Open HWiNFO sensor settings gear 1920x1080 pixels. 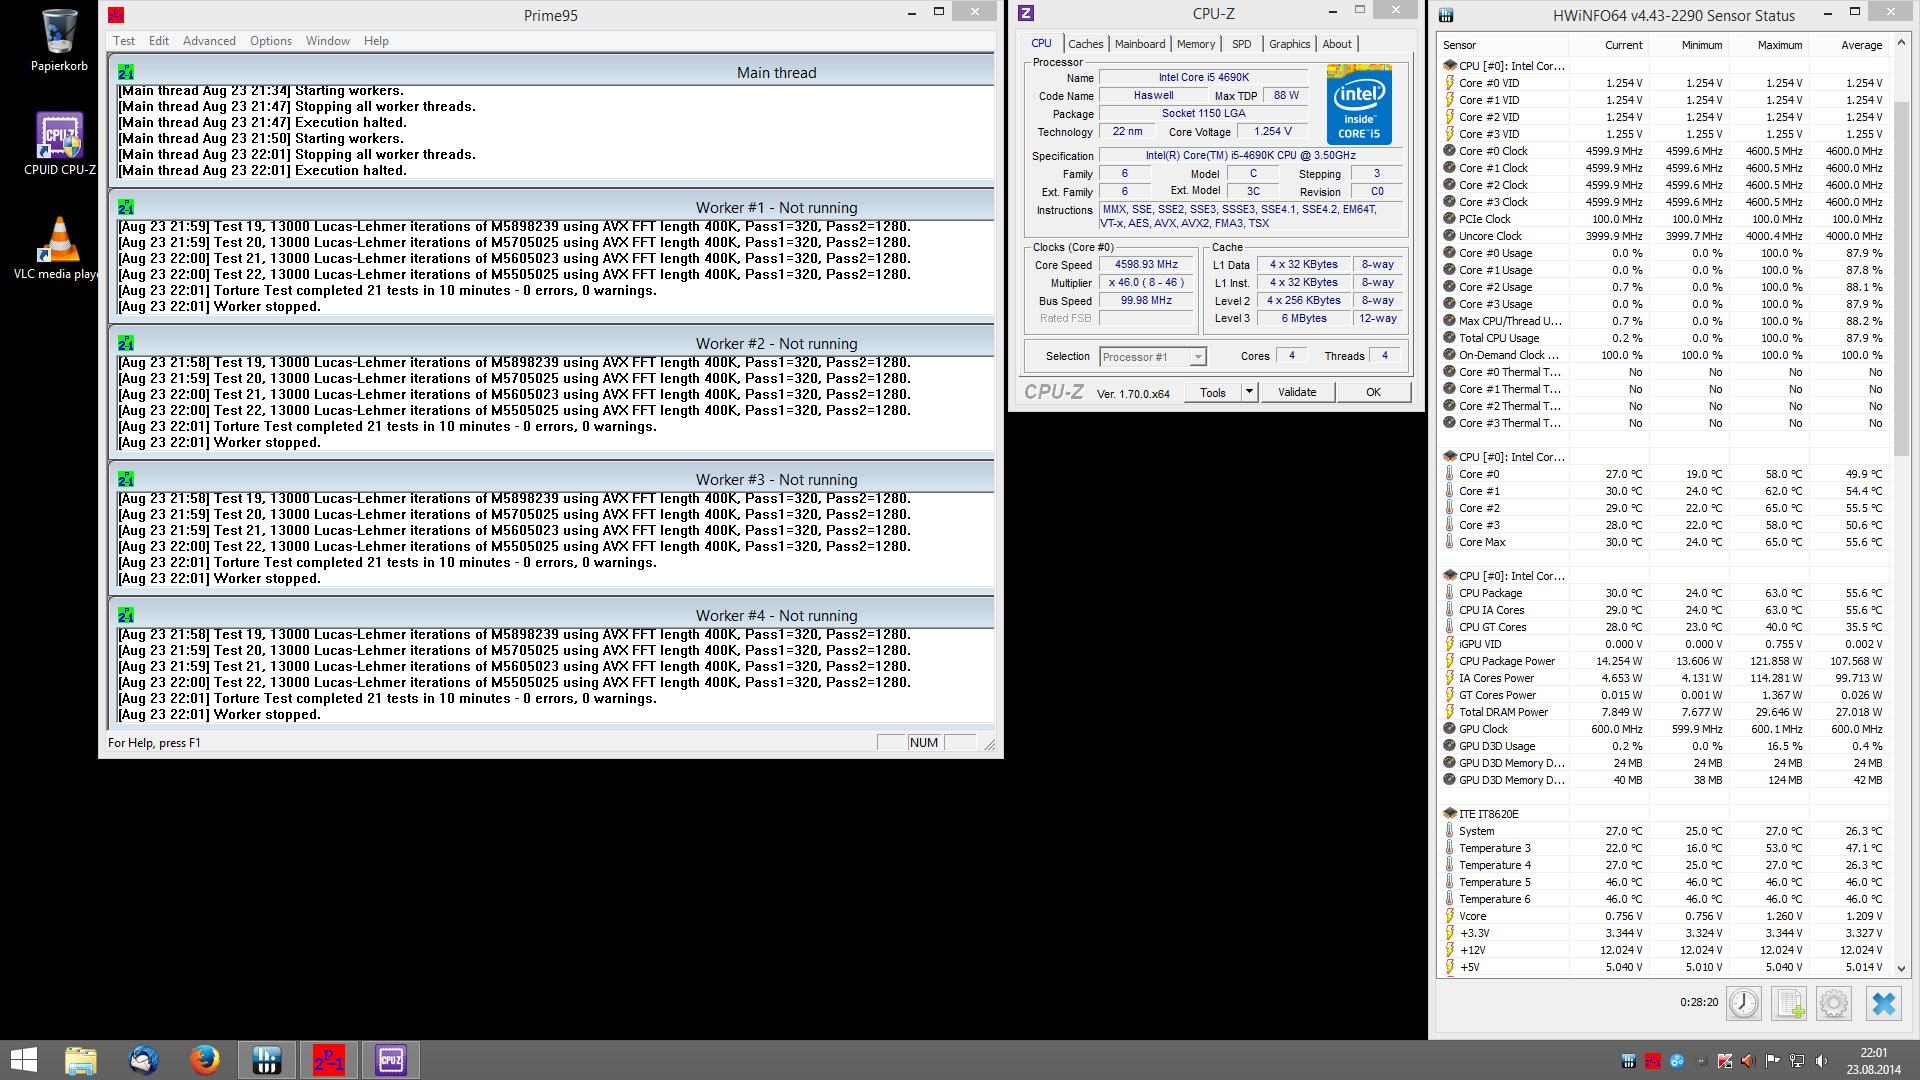coord(1834,1003)
